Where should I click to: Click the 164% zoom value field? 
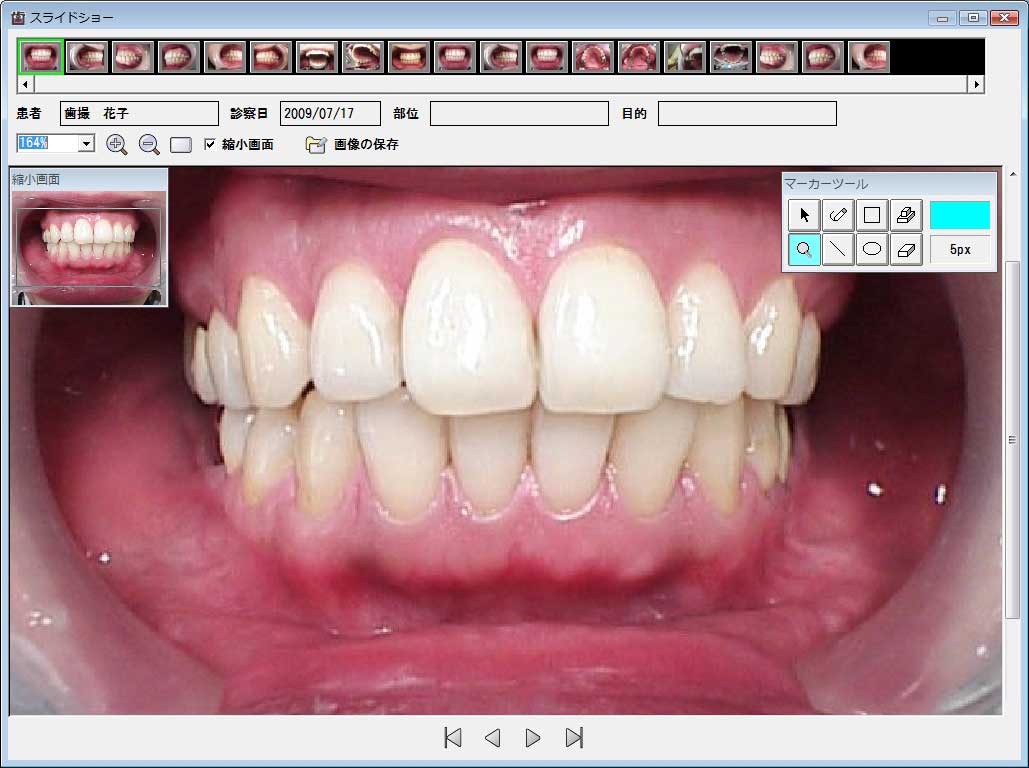(47, 143)
